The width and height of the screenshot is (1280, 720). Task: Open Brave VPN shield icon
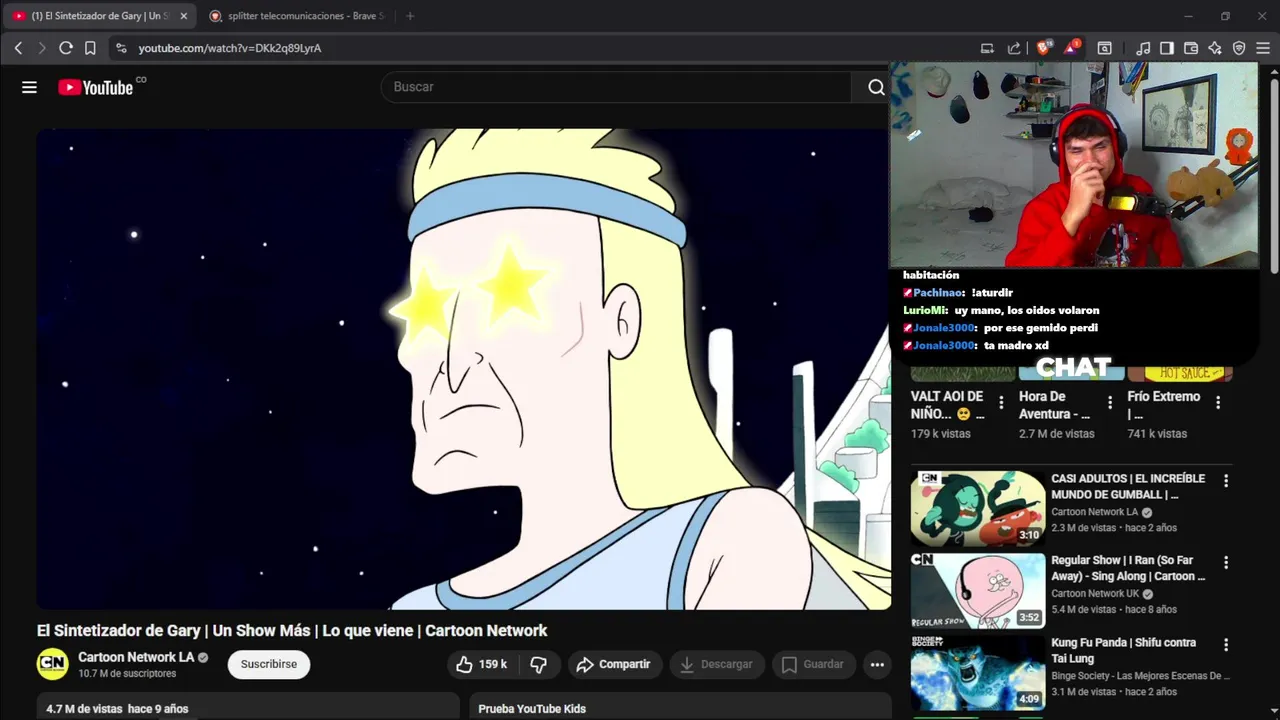click(1239, 48)
